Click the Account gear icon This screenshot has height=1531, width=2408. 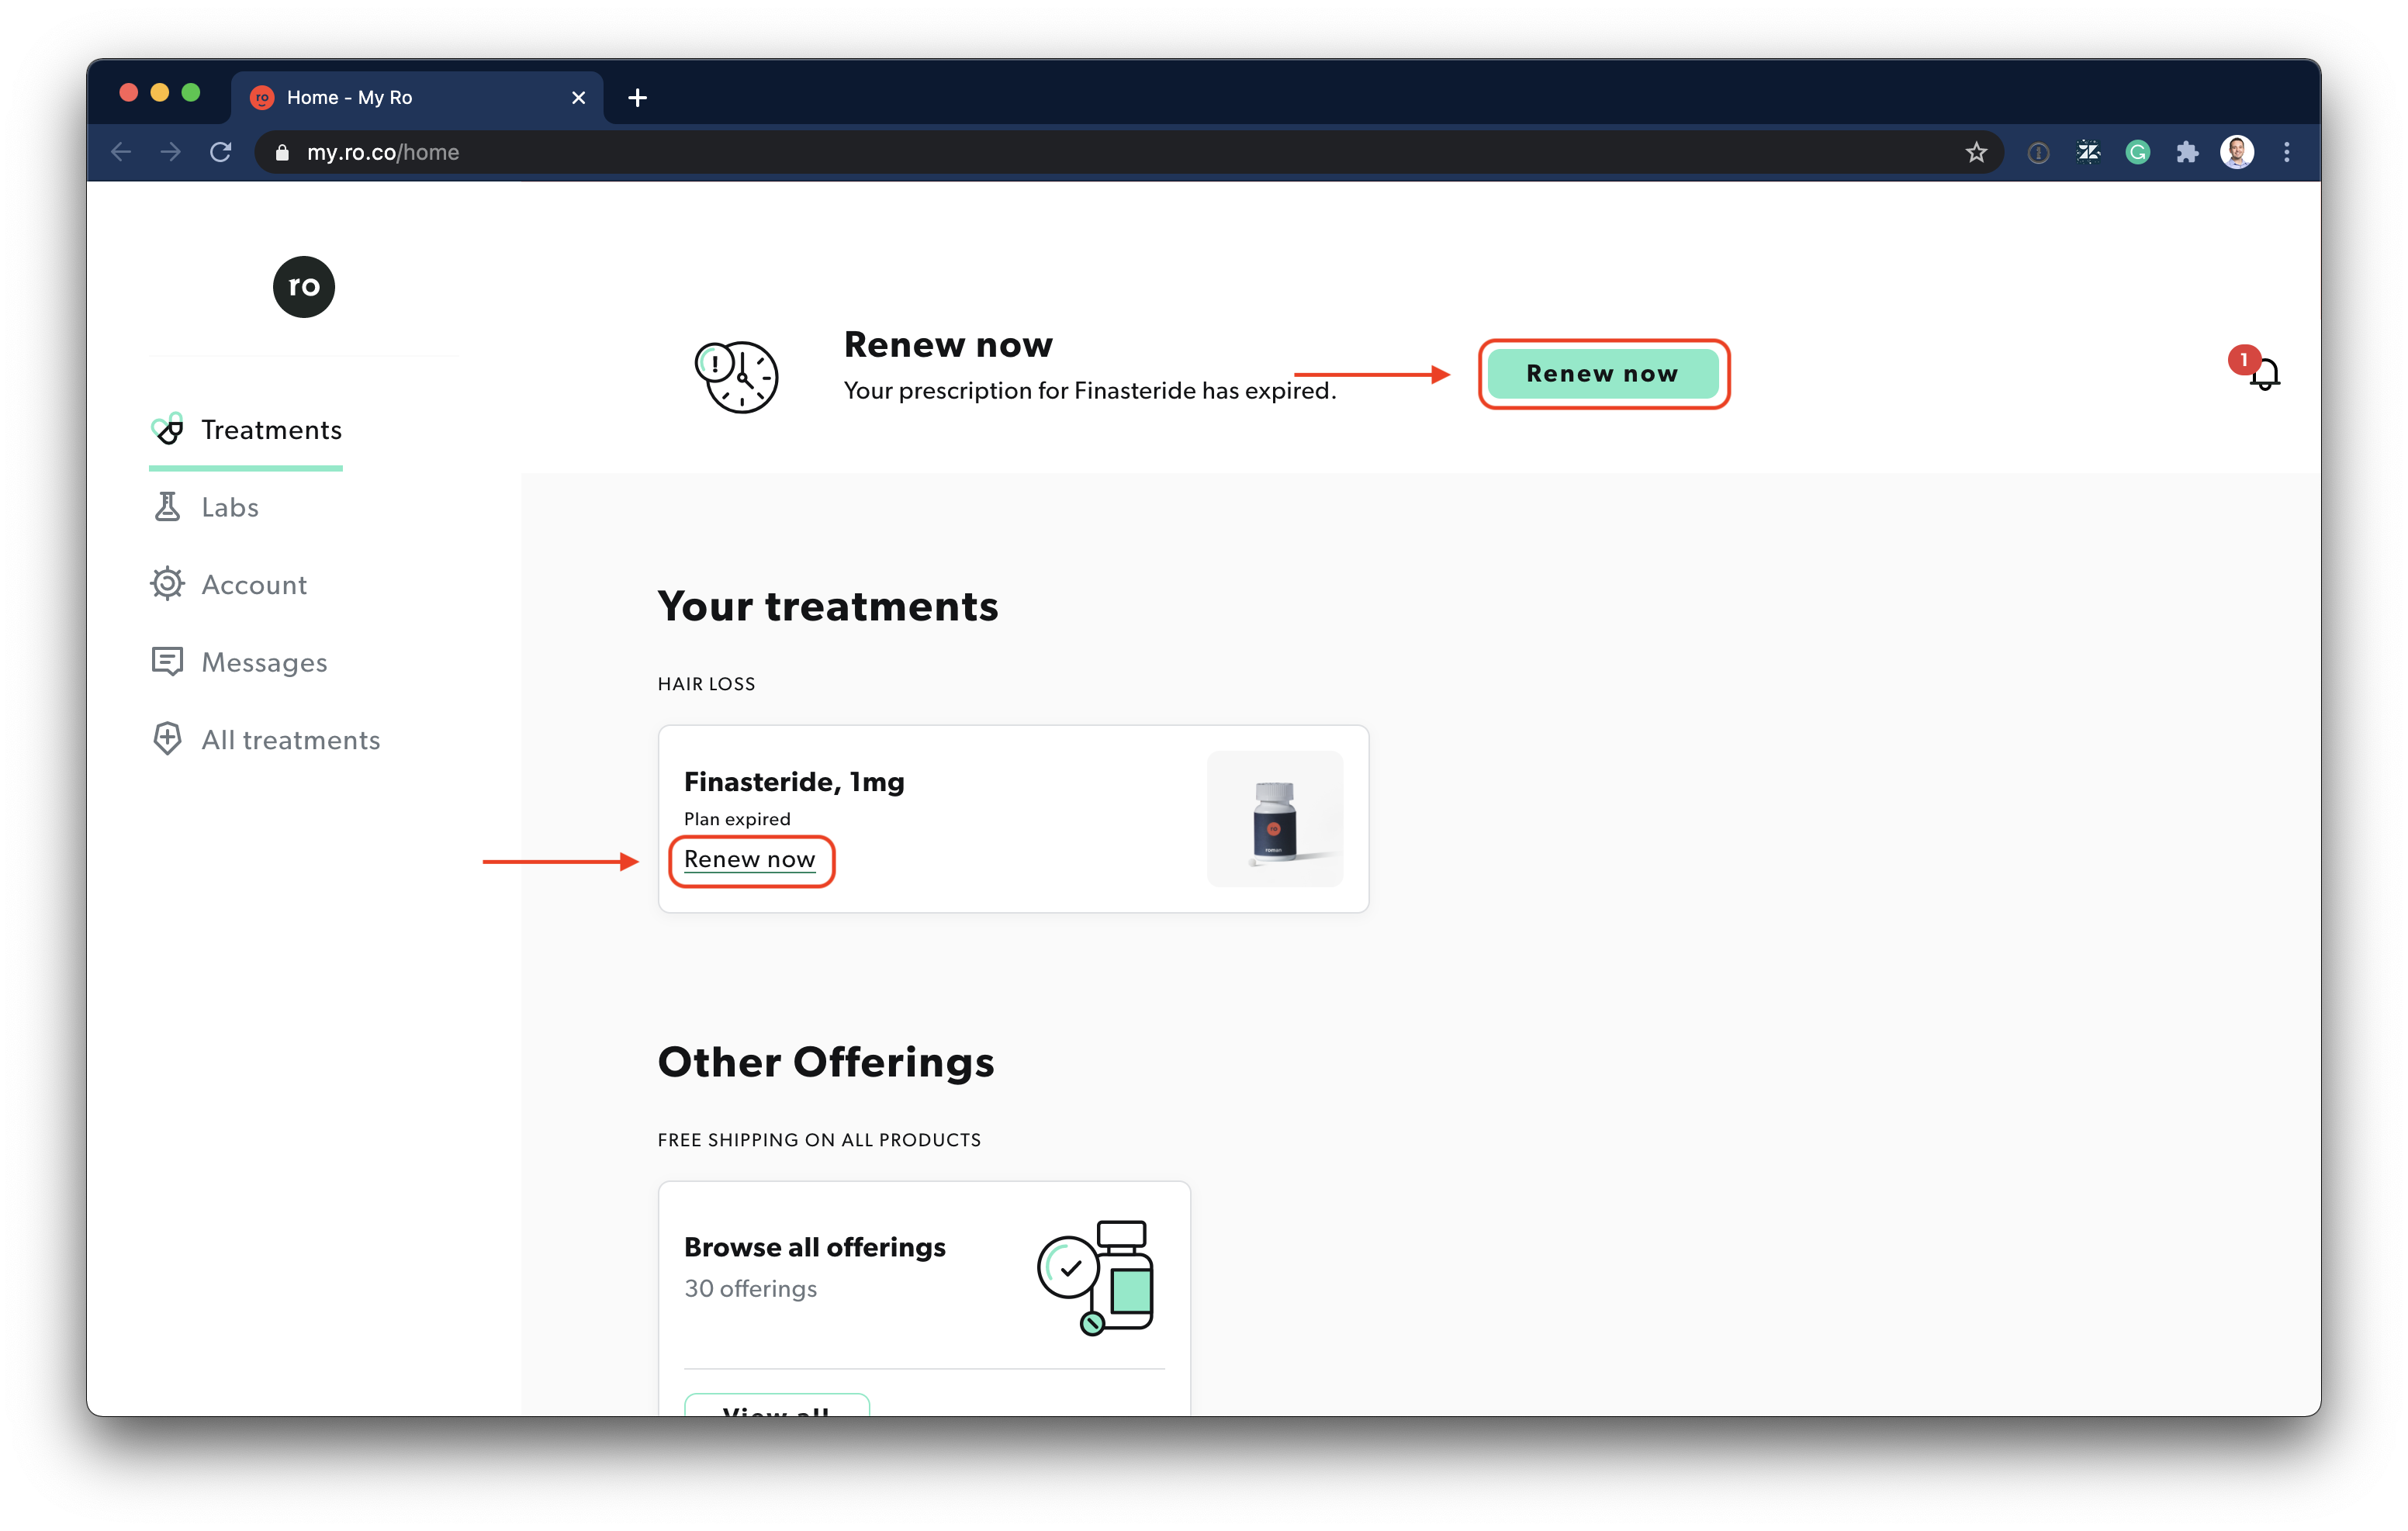click(x=167, y=584)
